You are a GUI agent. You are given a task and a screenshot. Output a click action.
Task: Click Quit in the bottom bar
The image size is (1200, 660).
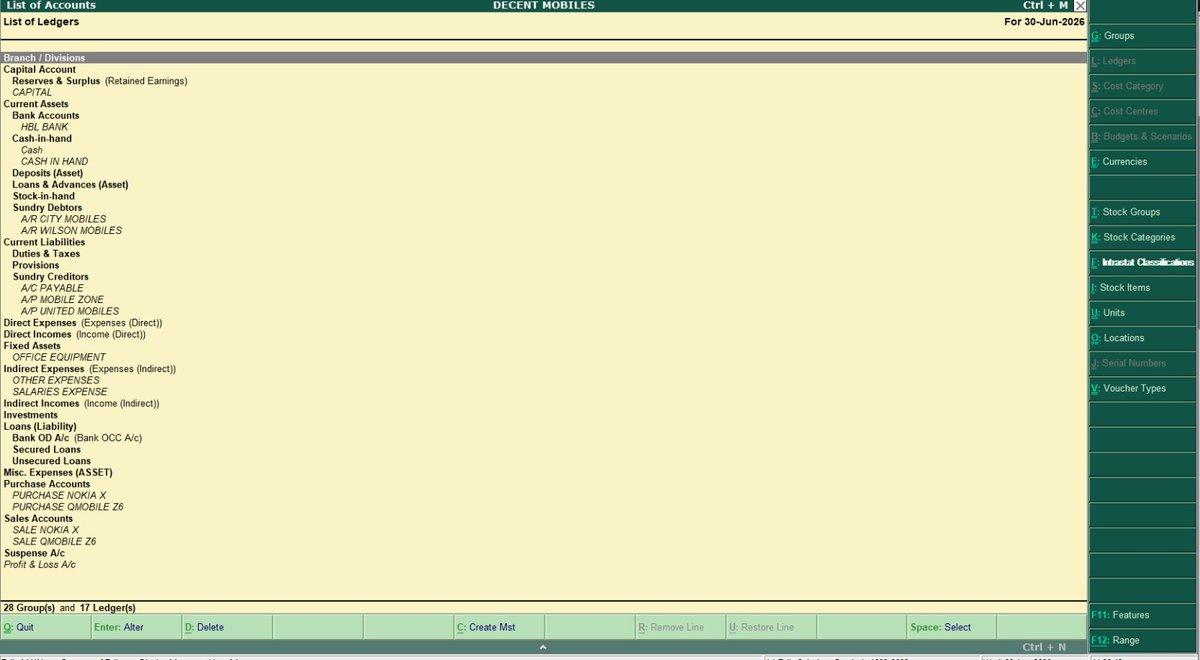(x=45, y=627)
